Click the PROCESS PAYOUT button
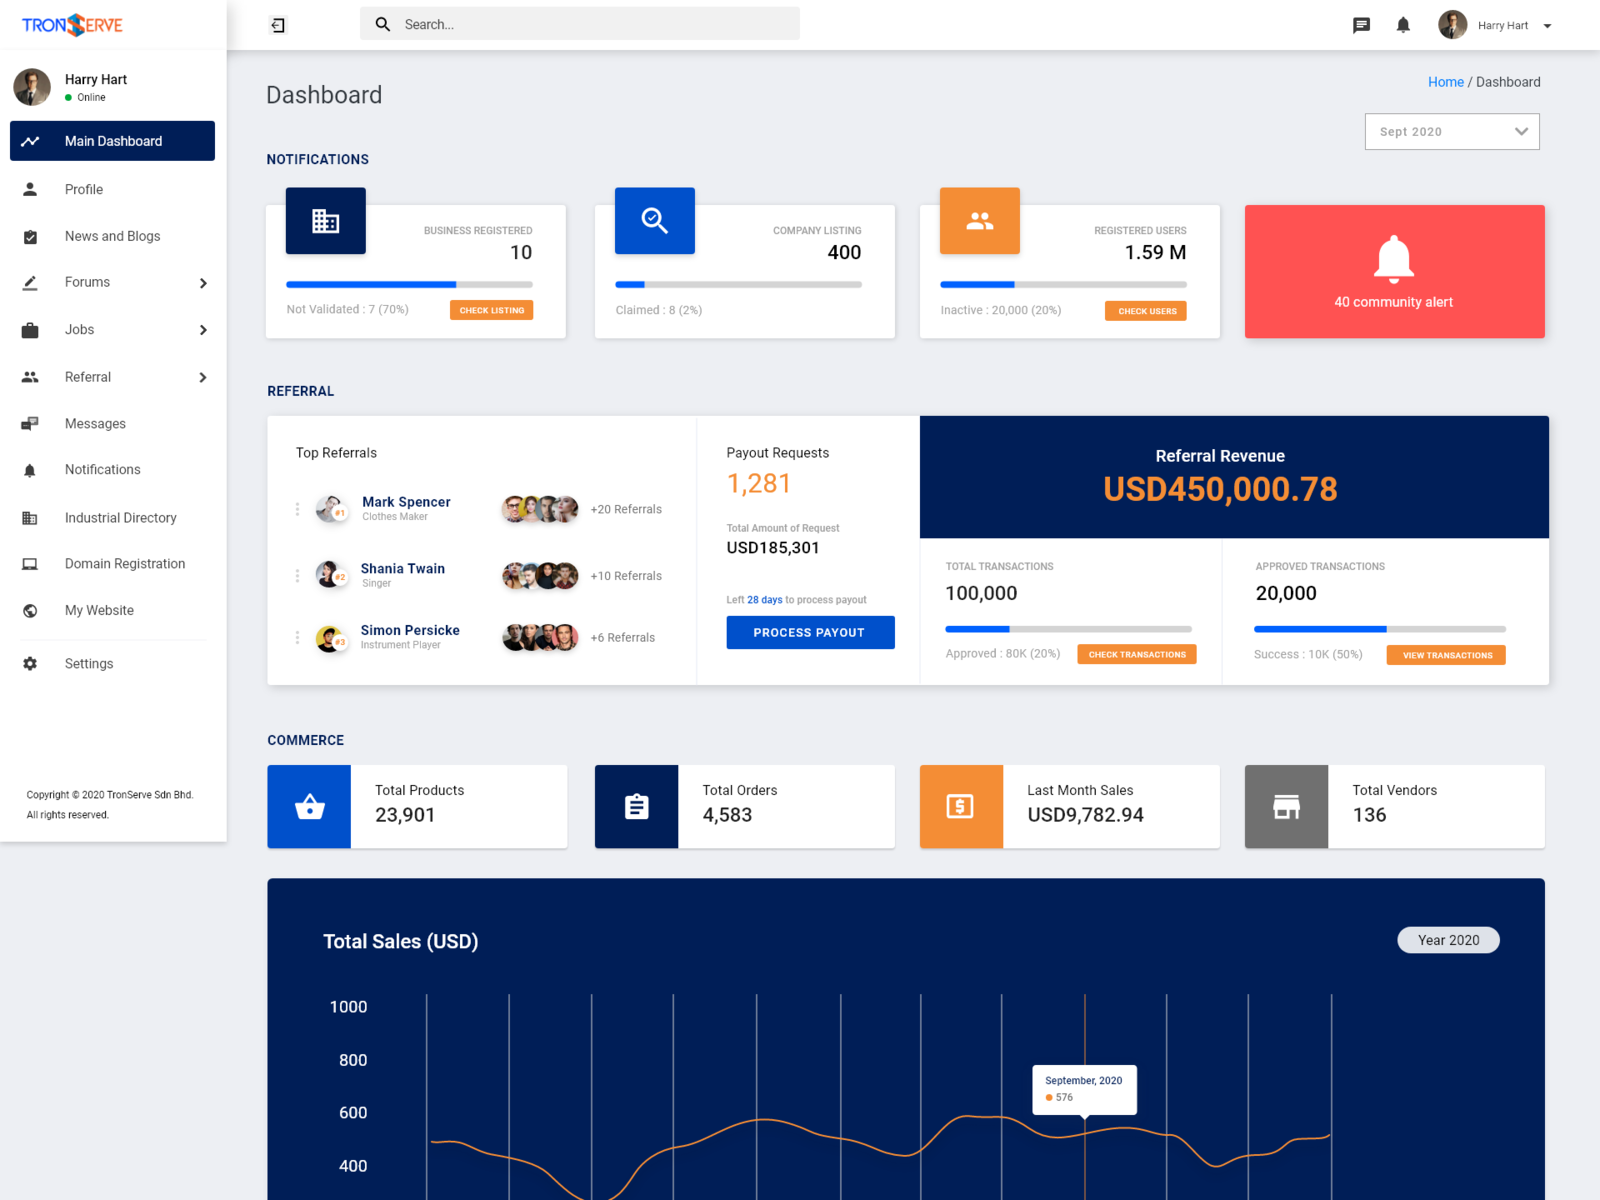Viewport: 1600px width, 1200px height. (810, 632)
